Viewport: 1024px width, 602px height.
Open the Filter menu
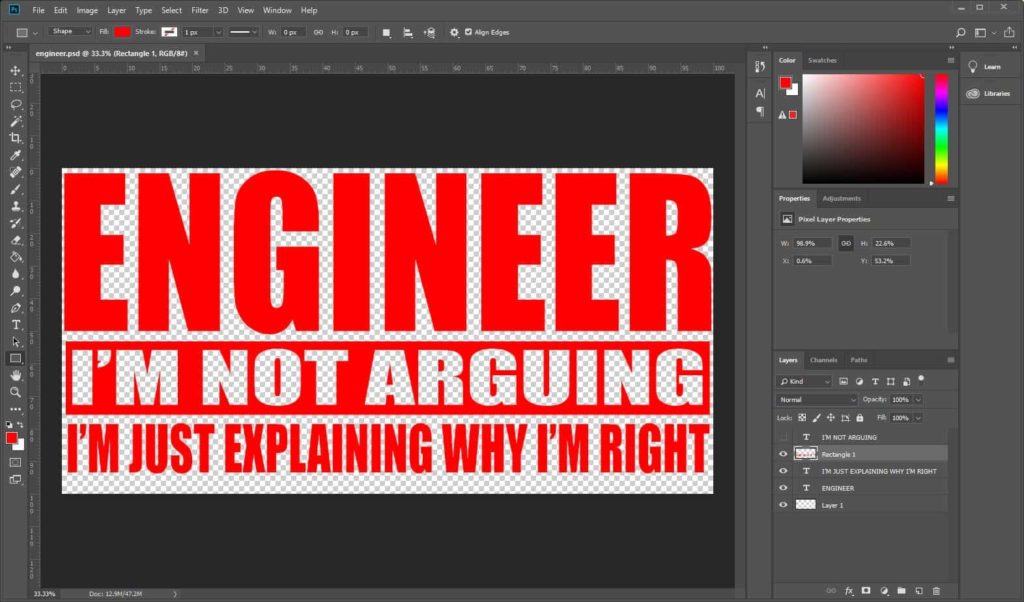(199, 10)
